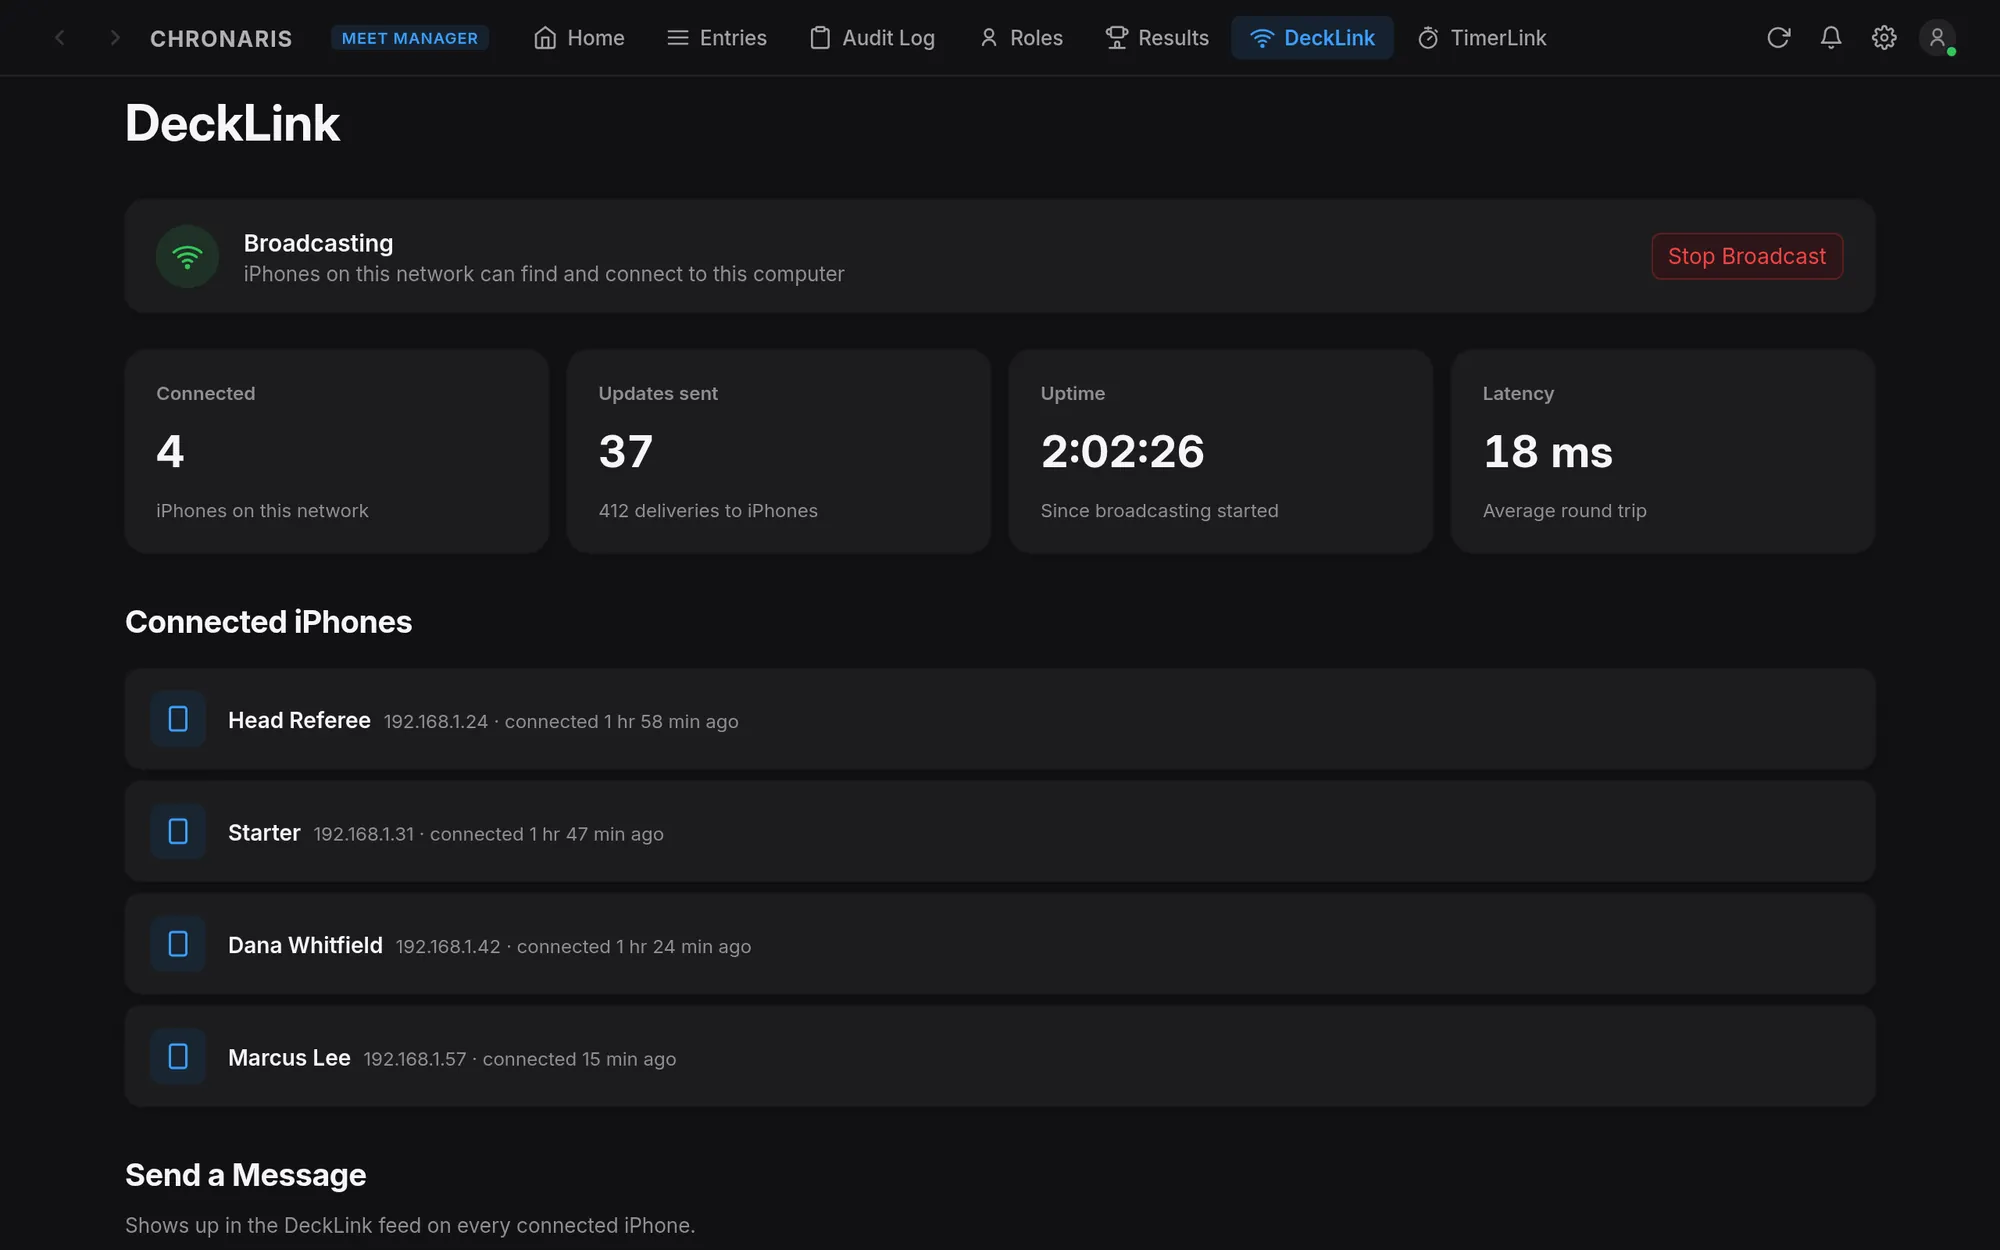Click the 412 deliveries to iPhones text
The height and width of the screenshot is (1250, 2000).
(708, 511)
